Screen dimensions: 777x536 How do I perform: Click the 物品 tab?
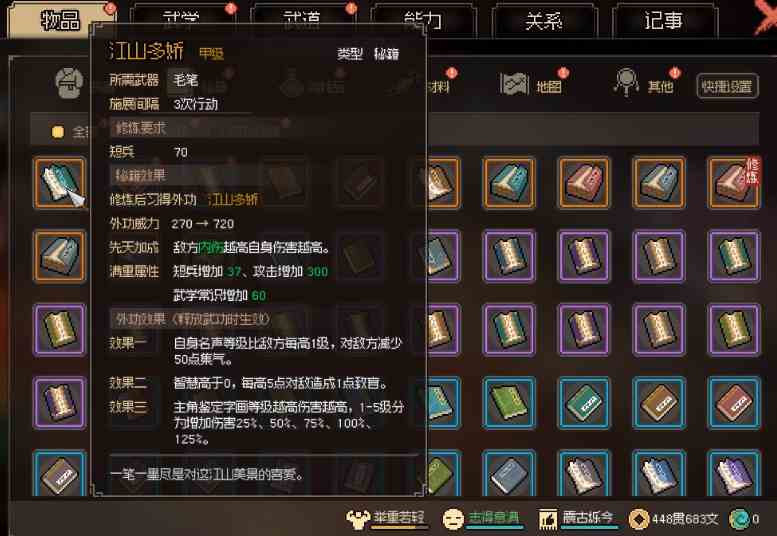click(60, 20)
